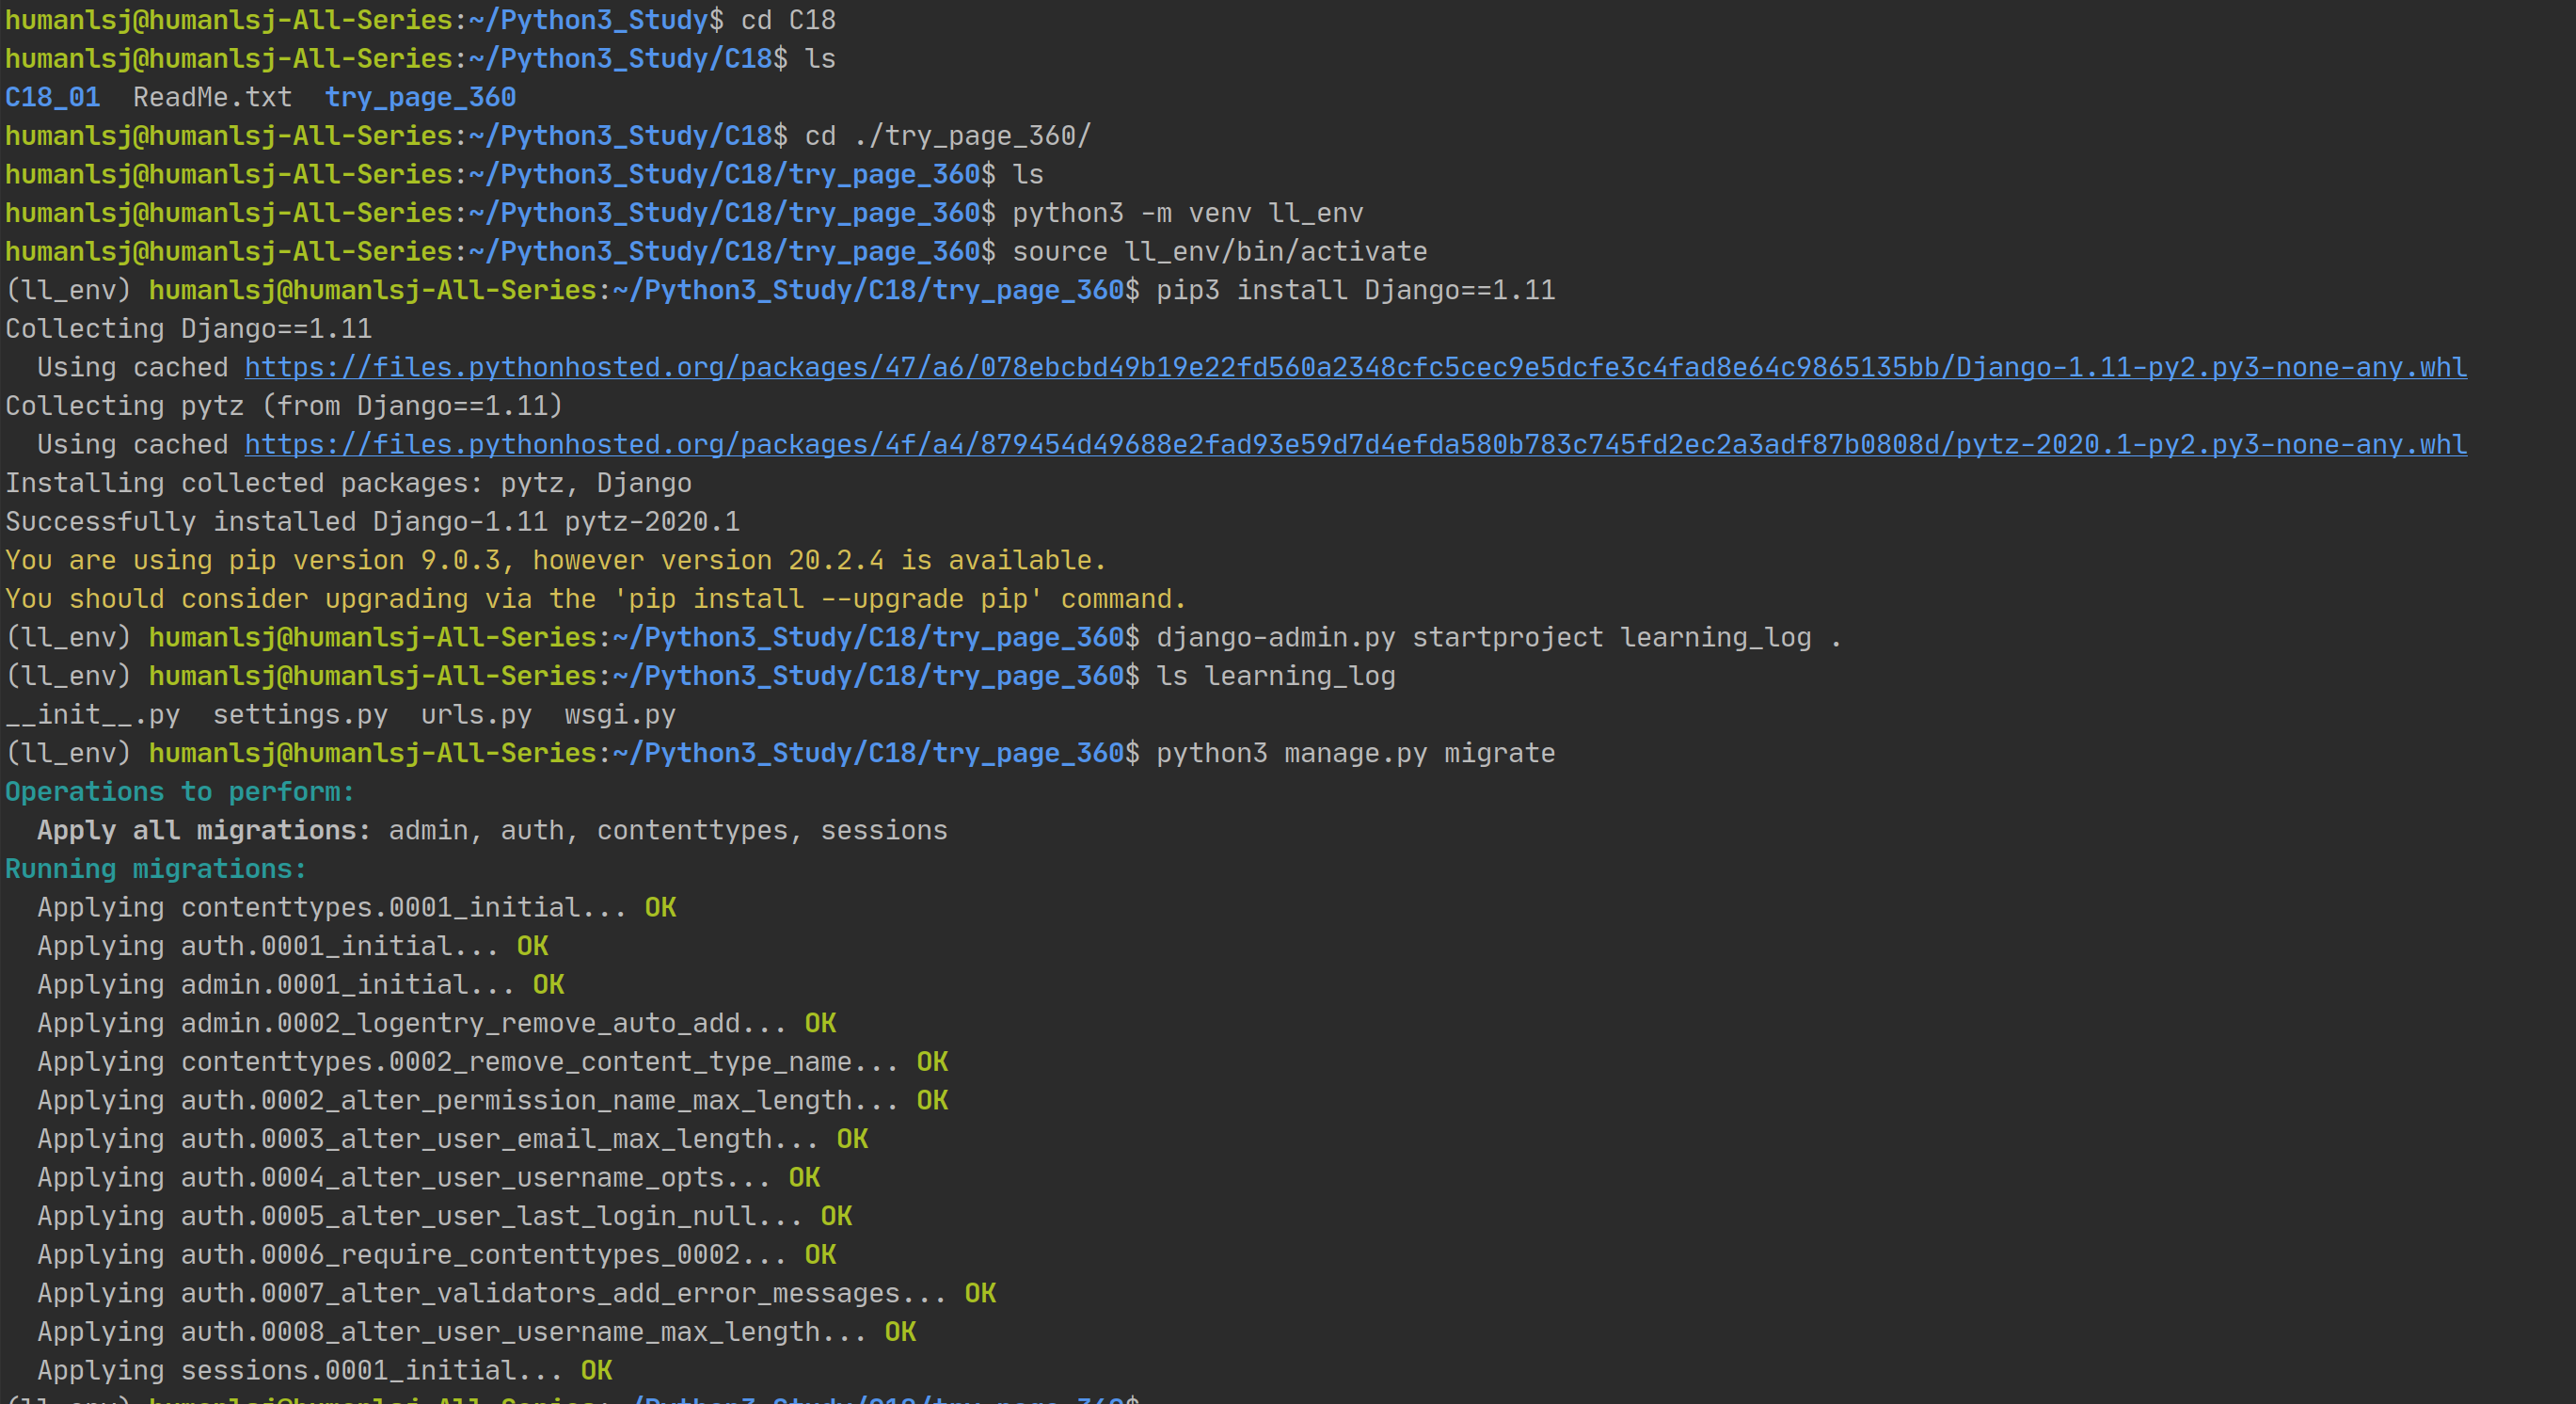Open the pytz-2020.1 wheel download link
This screenshot has width=2576, height=1404.
coord(1355,445)
